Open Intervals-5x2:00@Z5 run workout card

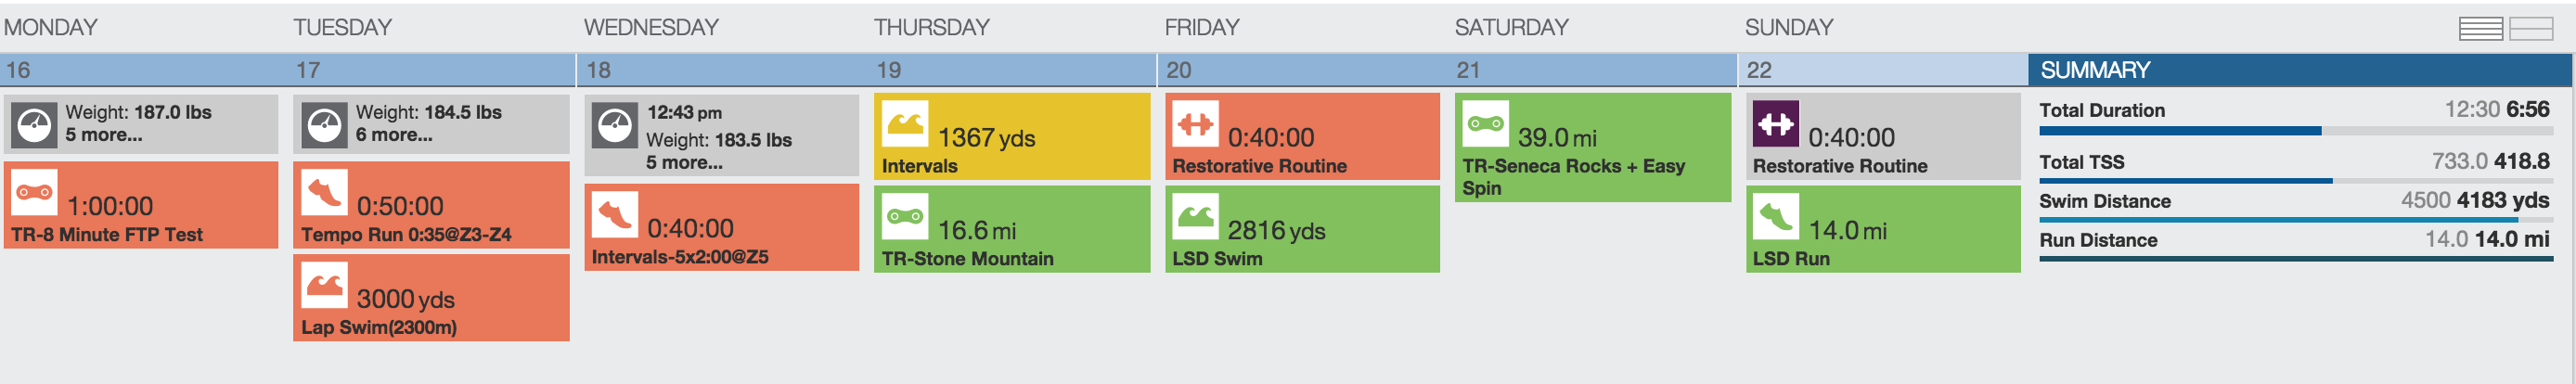722,227
